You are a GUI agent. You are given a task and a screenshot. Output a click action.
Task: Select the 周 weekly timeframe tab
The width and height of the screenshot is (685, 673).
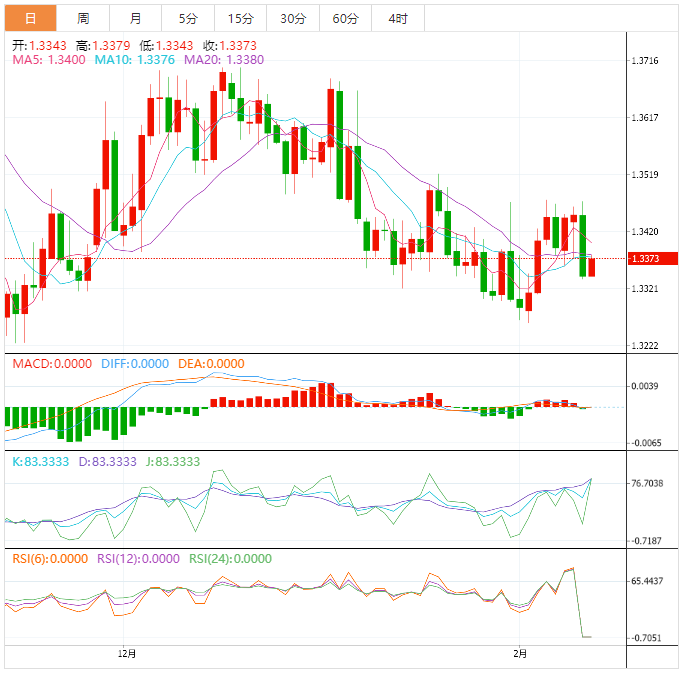[83, 18]
